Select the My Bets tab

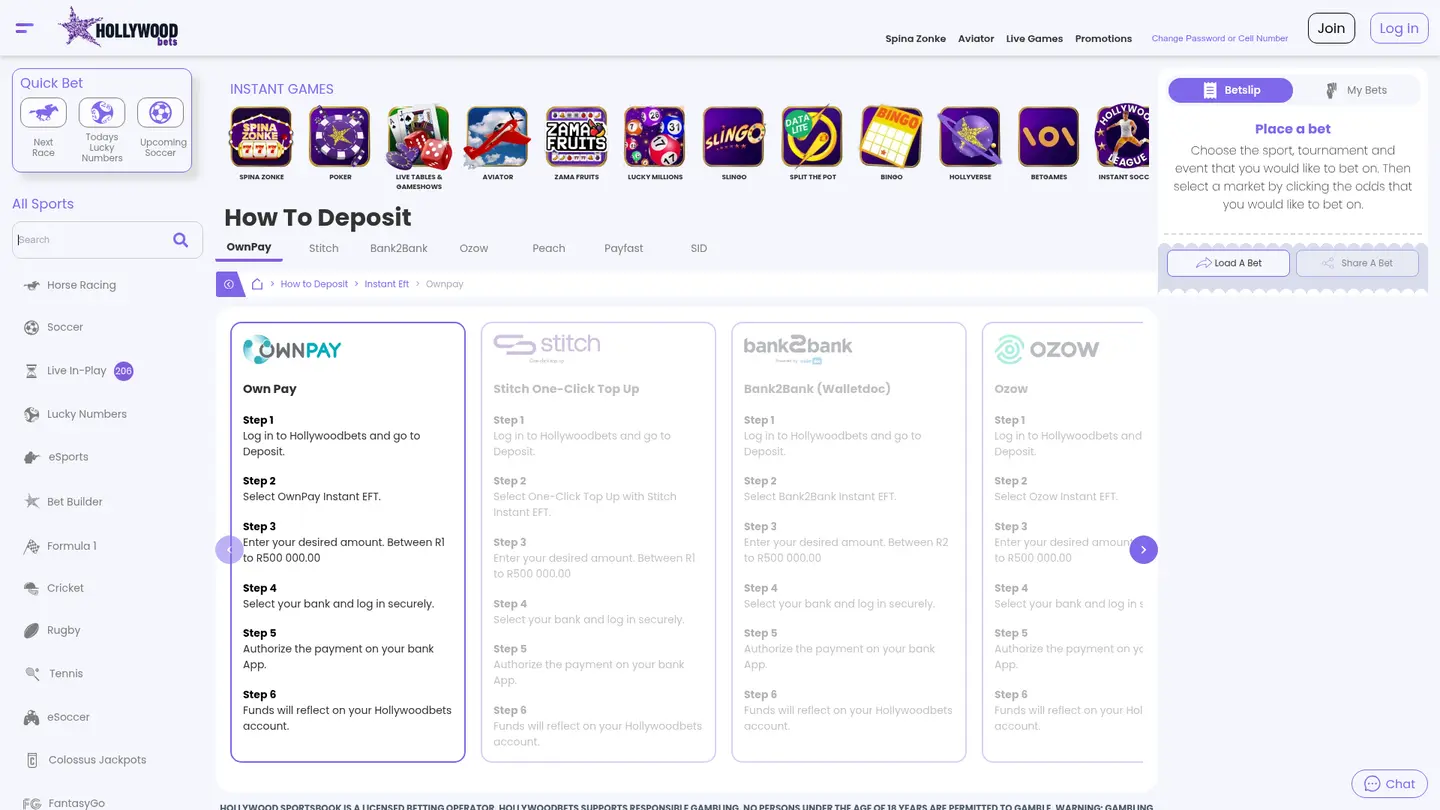[x=1356, y=90]
